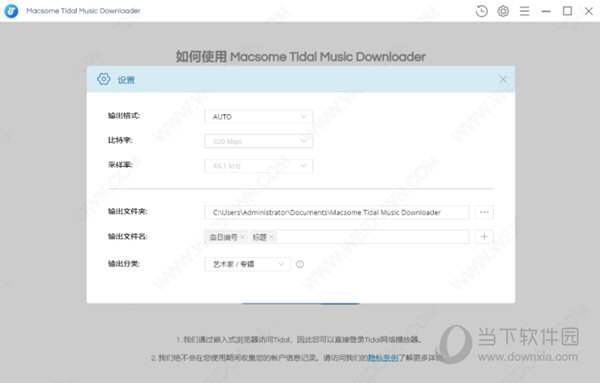Remove the 标题 filename tag

point(271,237)
